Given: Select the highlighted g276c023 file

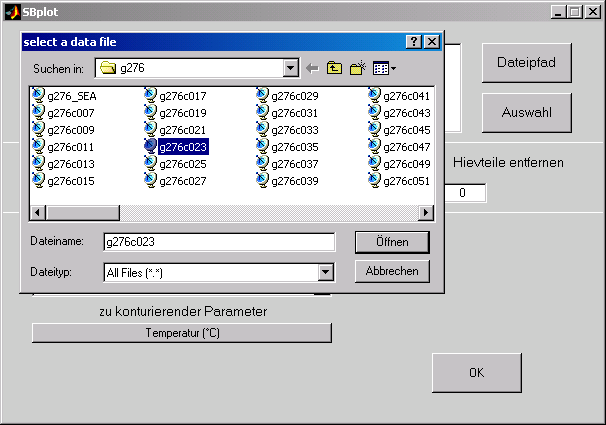Looking at the screenshot, I should (x=182, y=146).
